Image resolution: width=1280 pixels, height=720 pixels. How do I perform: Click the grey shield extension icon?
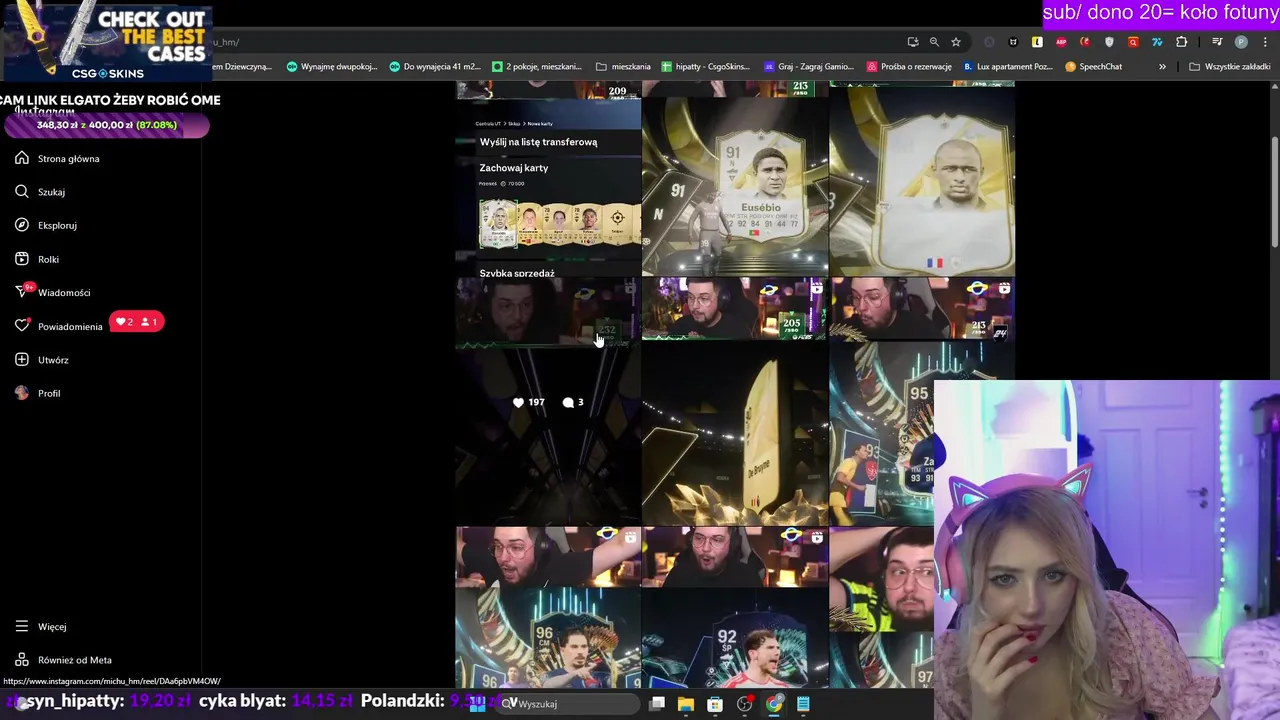(1109, 42)
